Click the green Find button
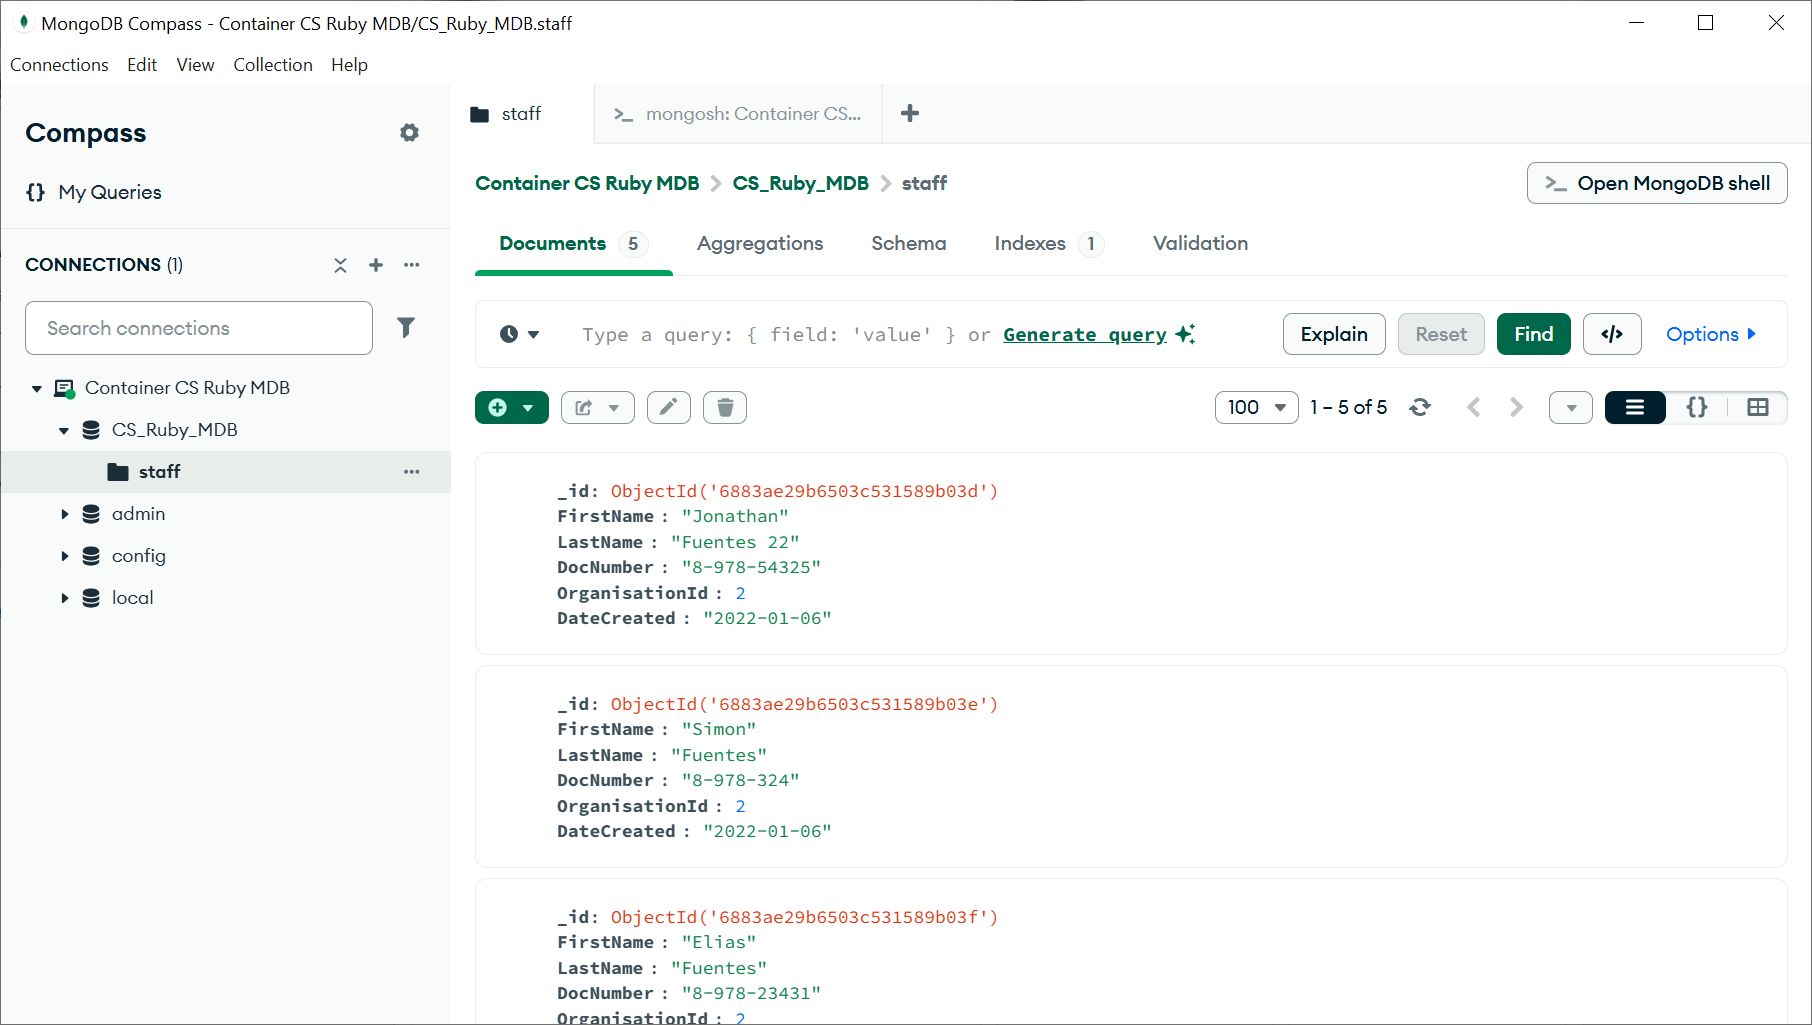Image resolution: width=1812 pixels, height=1025 pixels. 1533,334
